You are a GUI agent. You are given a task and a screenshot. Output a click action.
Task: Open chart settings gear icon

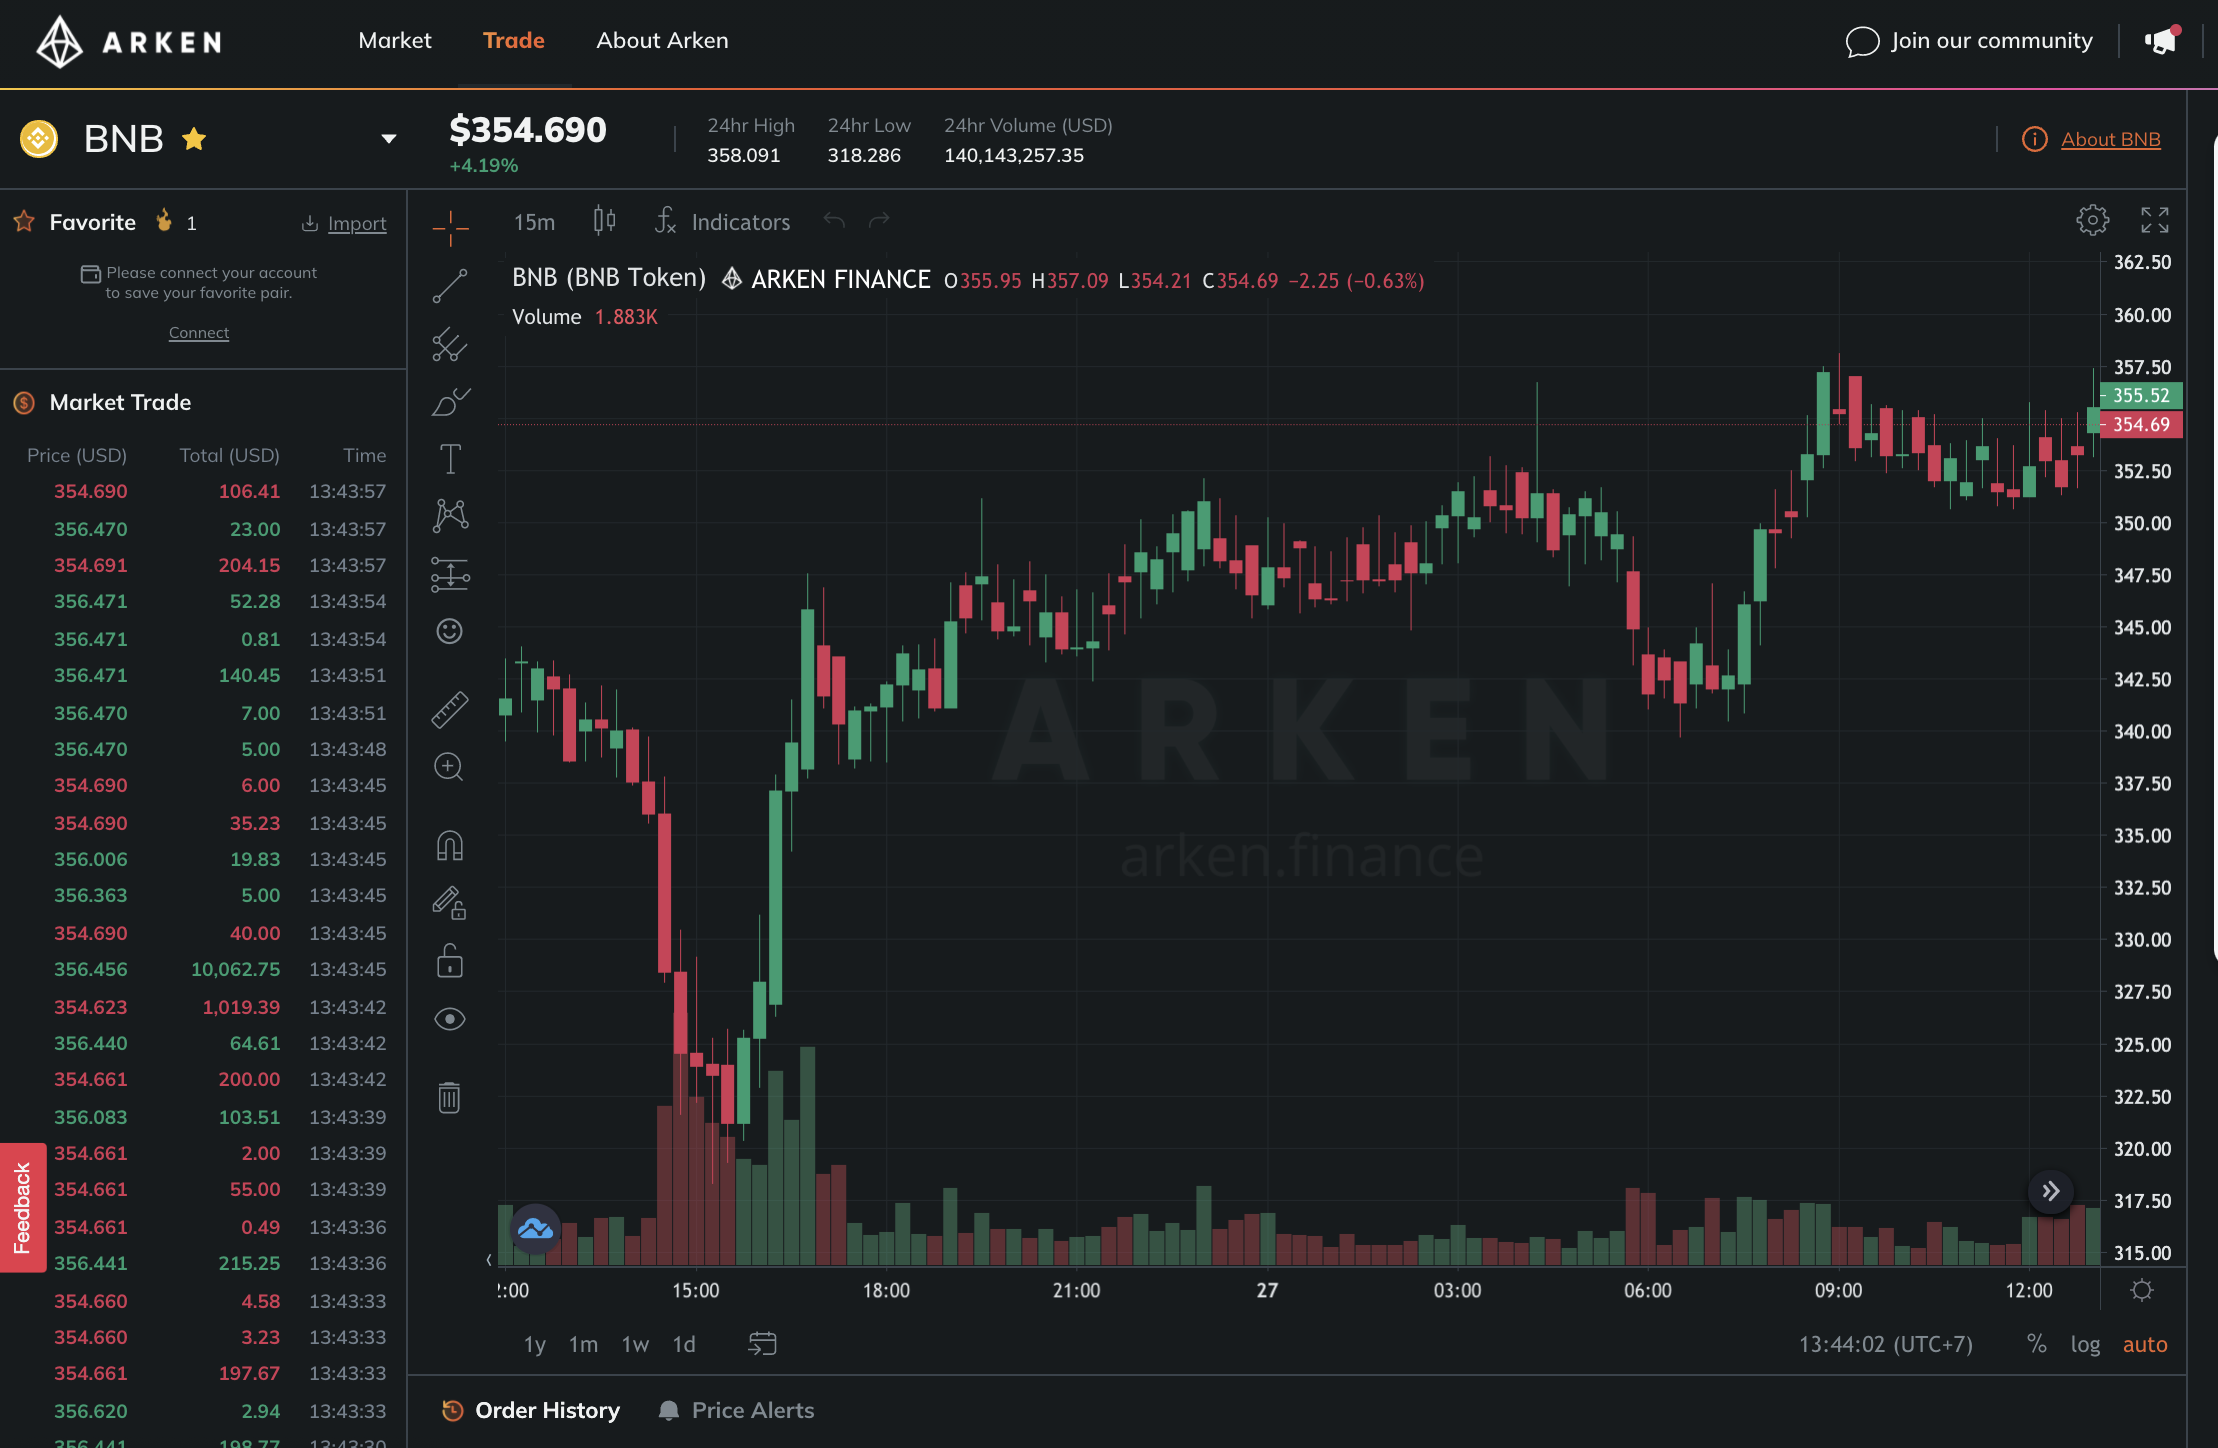coord(2092,220)
